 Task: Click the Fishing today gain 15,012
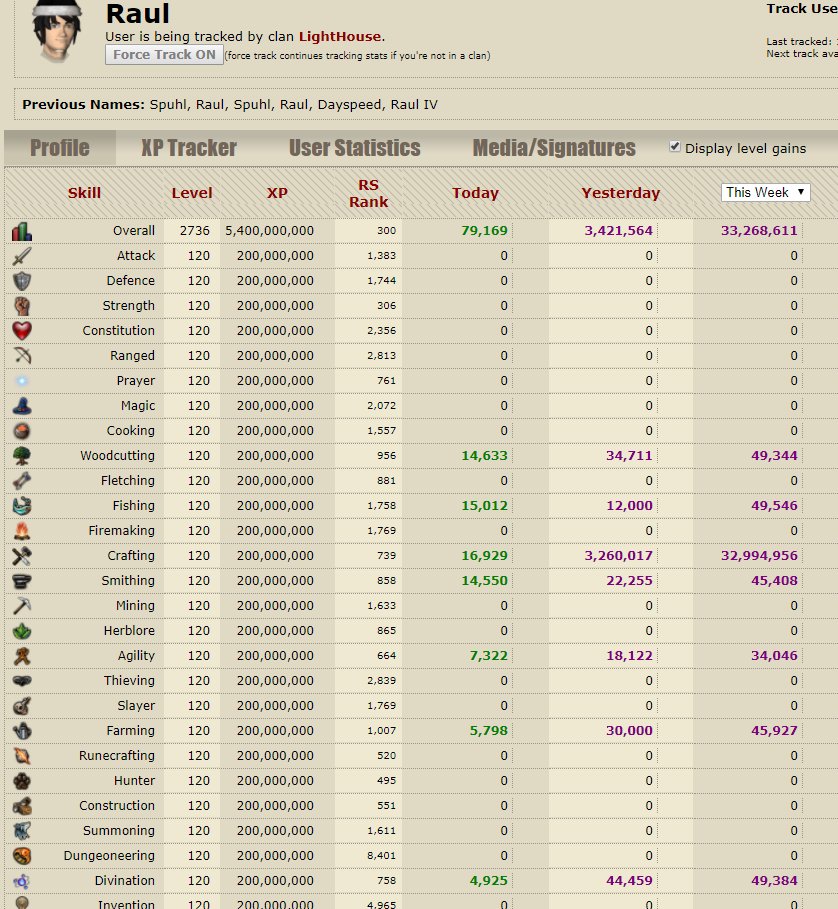click(x=484, y=506)
